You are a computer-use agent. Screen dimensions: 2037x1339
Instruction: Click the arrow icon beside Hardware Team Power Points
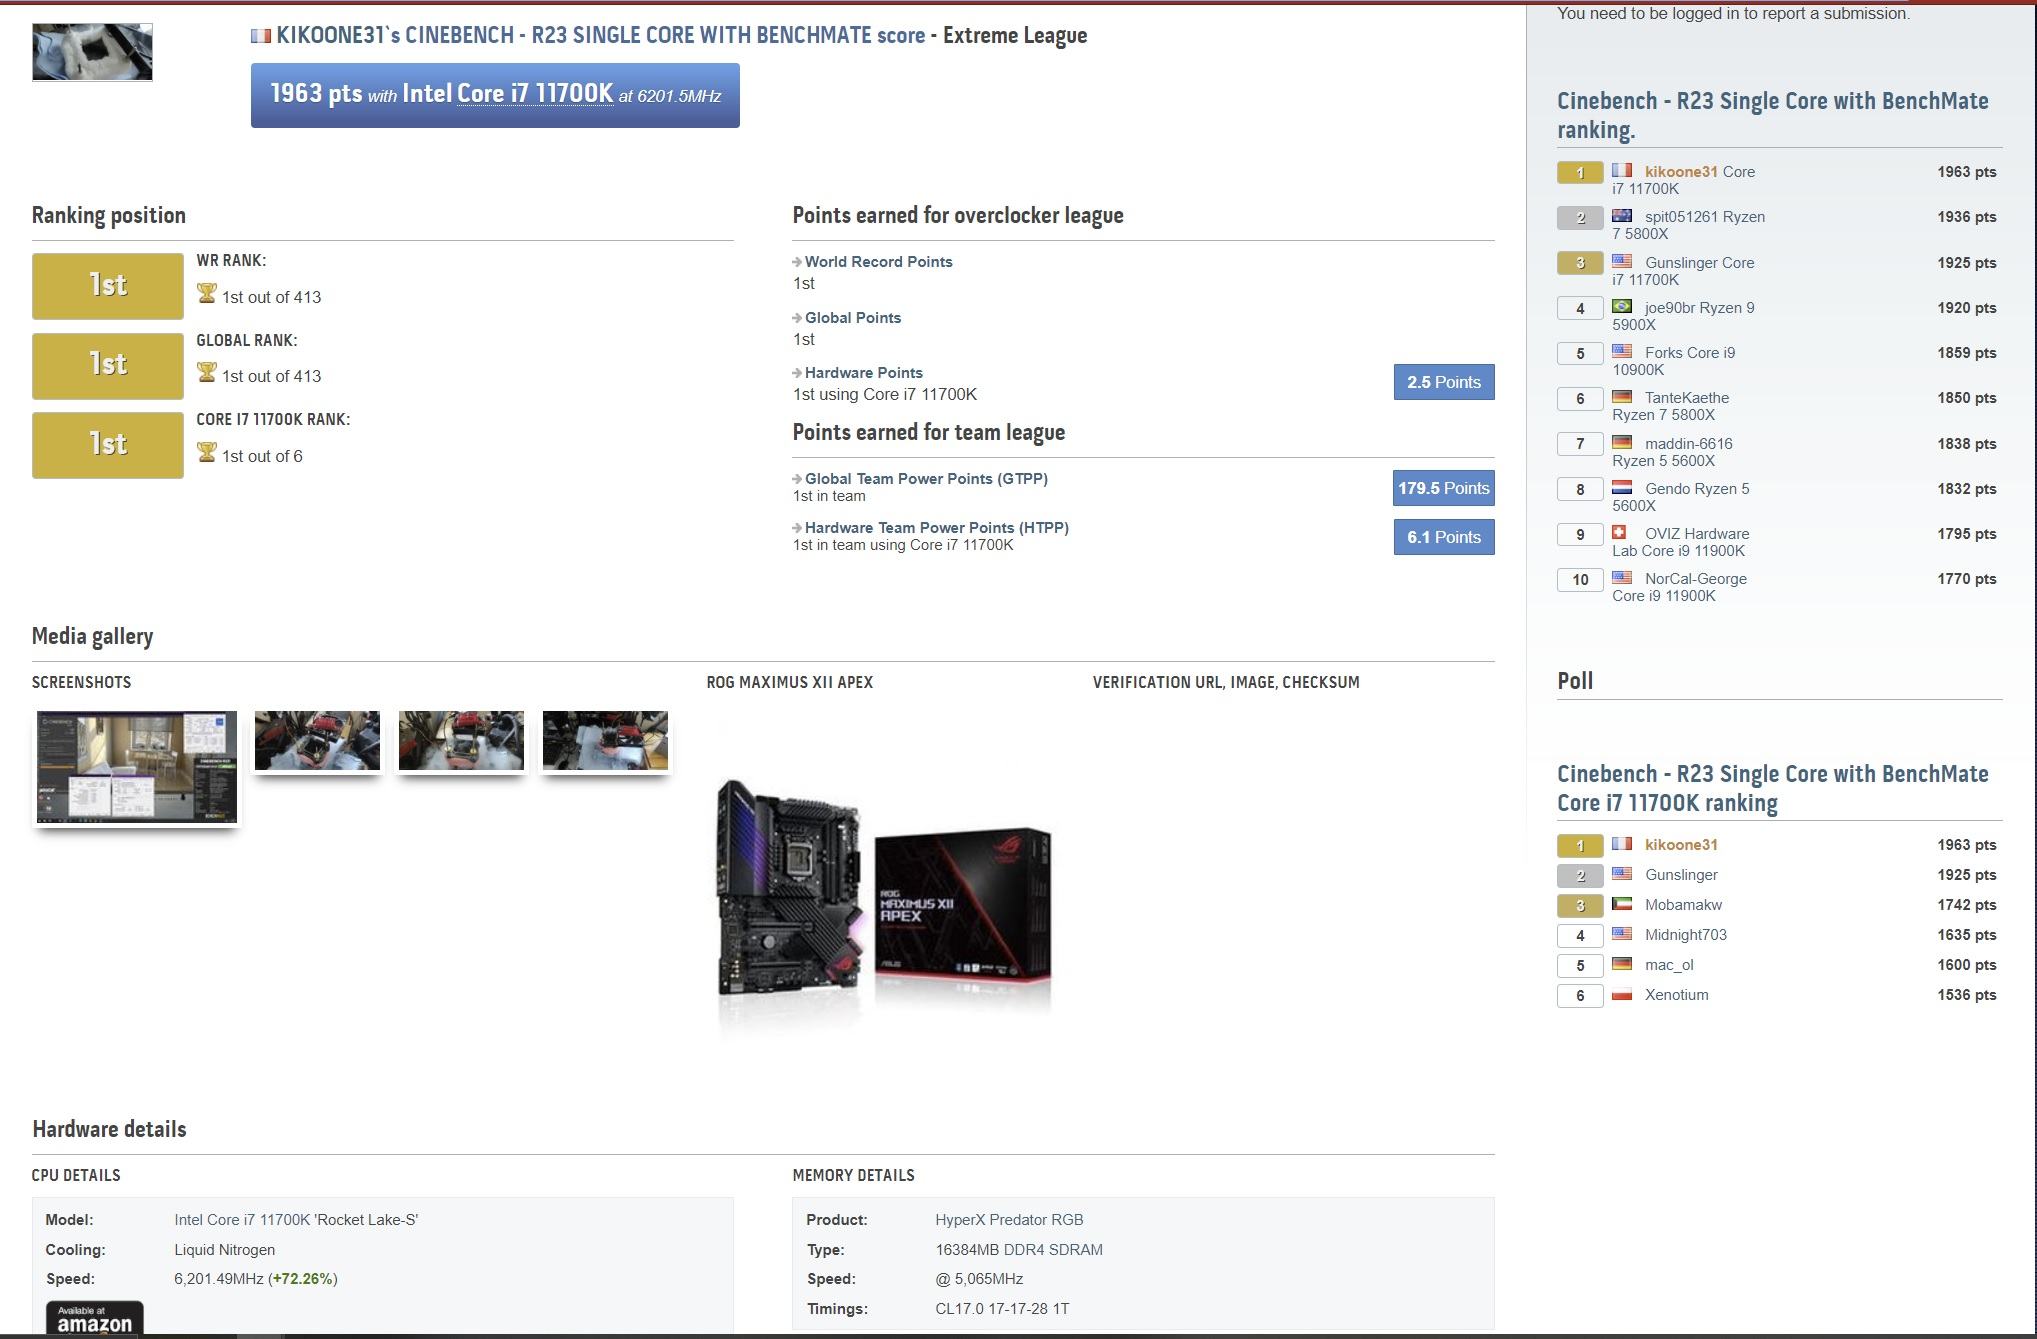click(797, 528)
